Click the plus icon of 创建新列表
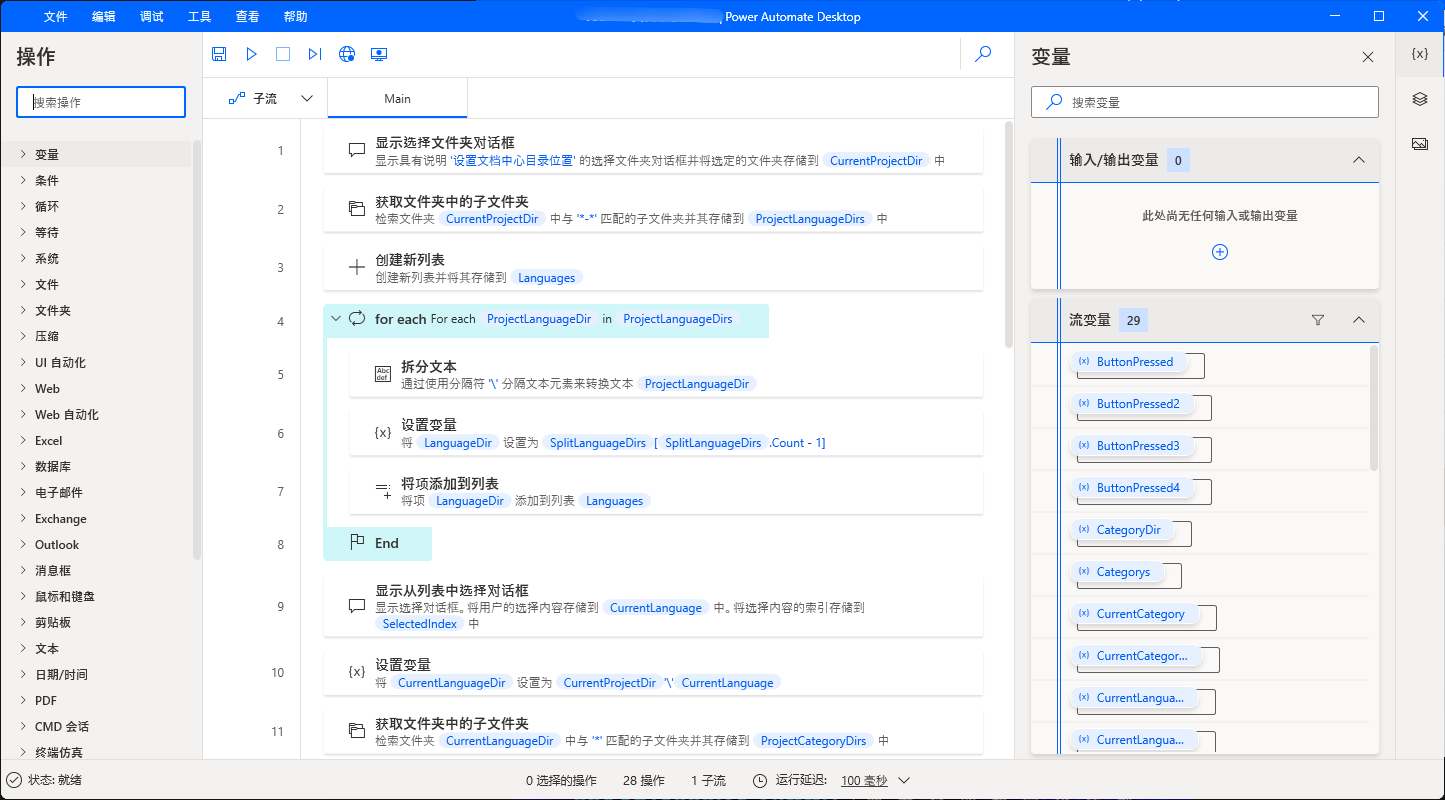This screenshot has height=800, width=1445. pos(357,268)
